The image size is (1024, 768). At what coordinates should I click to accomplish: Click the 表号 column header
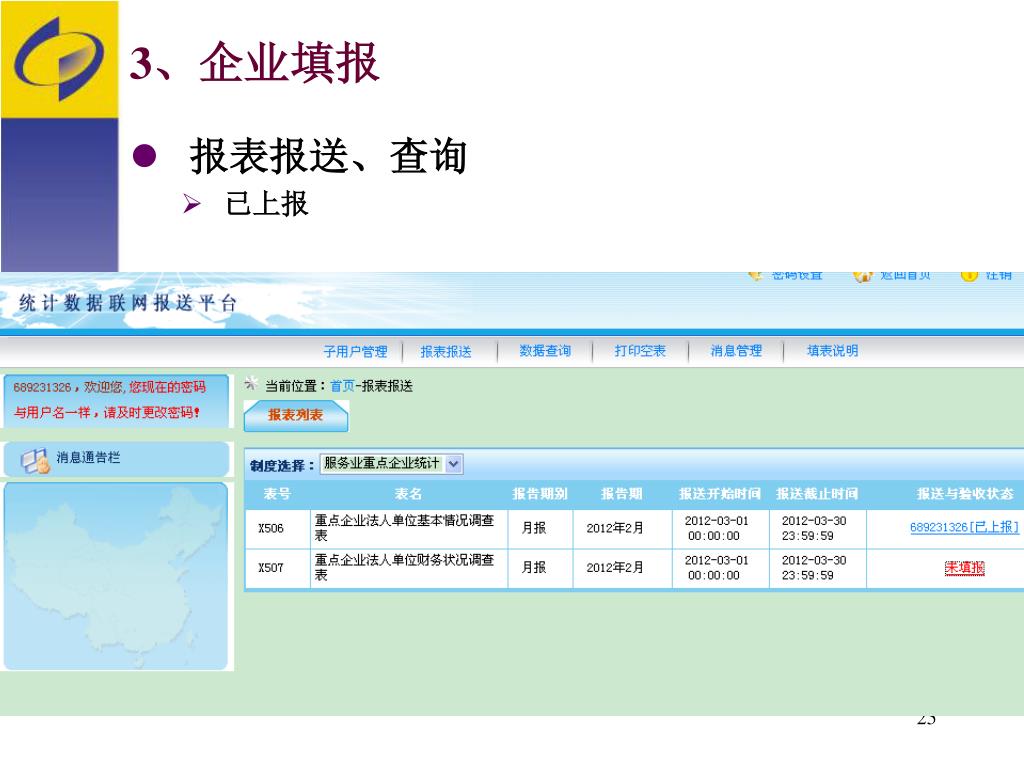click(x=277, y=494)
